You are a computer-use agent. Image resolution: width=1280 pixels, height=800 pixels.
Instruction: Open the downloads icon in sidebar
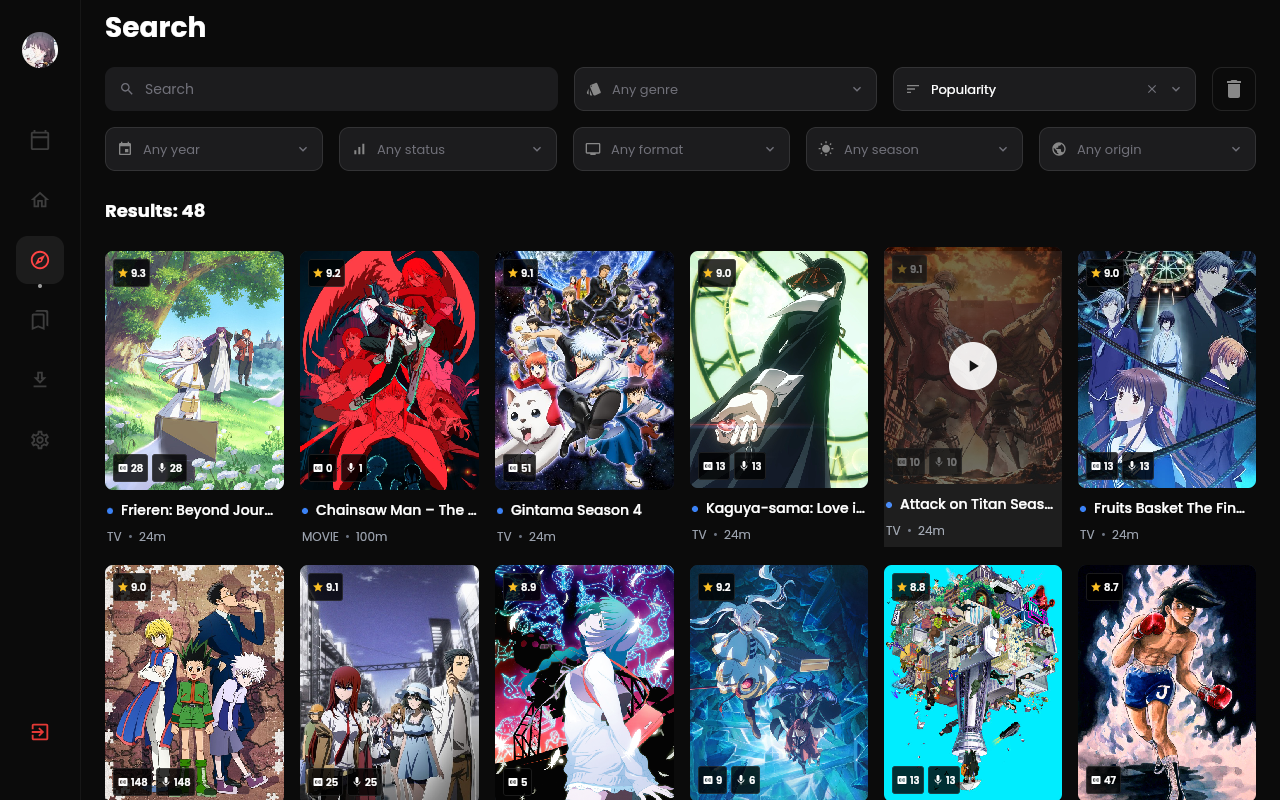coord(40,380)
